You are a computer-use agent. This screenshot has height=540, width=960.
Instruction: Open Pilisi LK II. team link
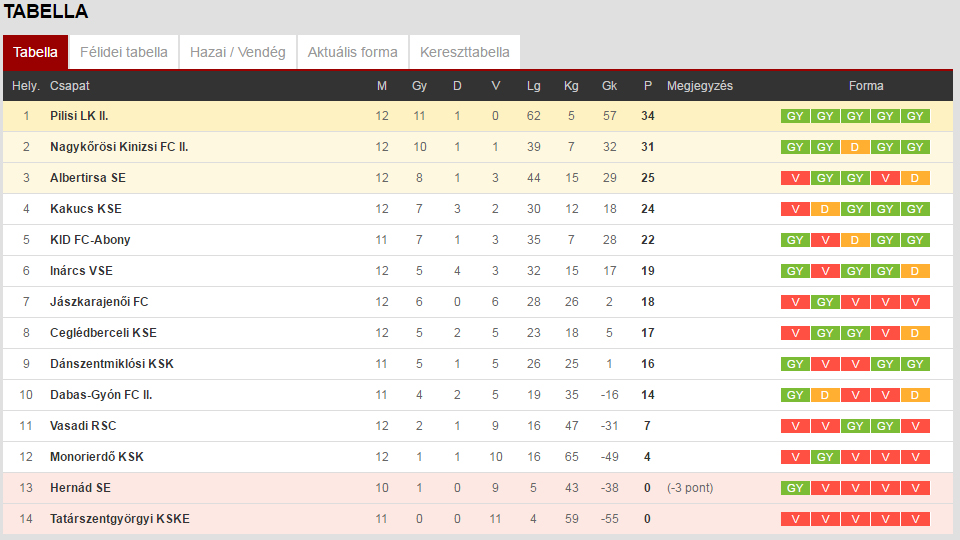(79, 116)
